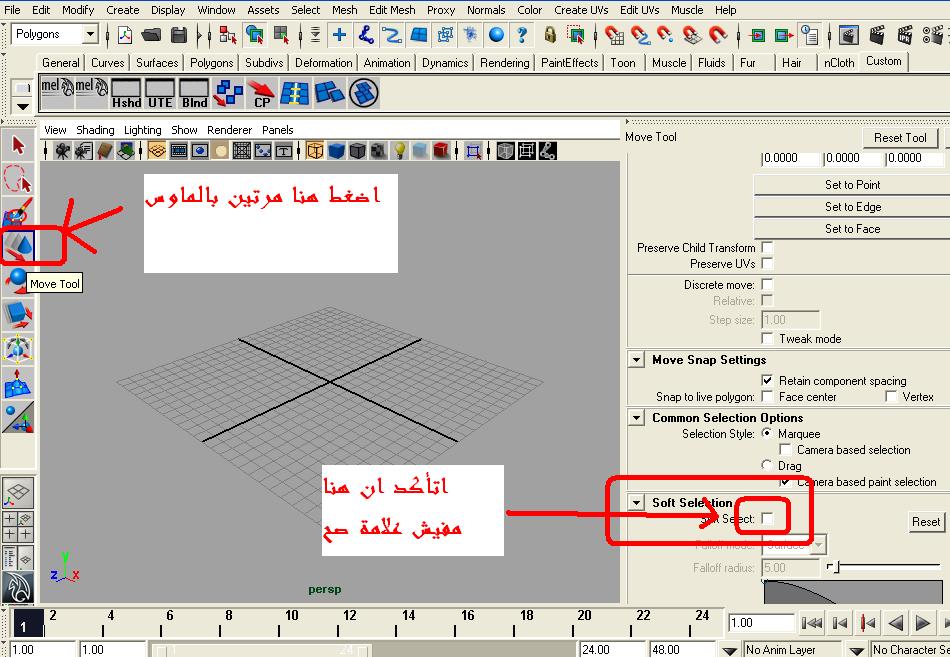950x657 pixels.
Task: Switch to single perspective layout
Action: point(18,493)
